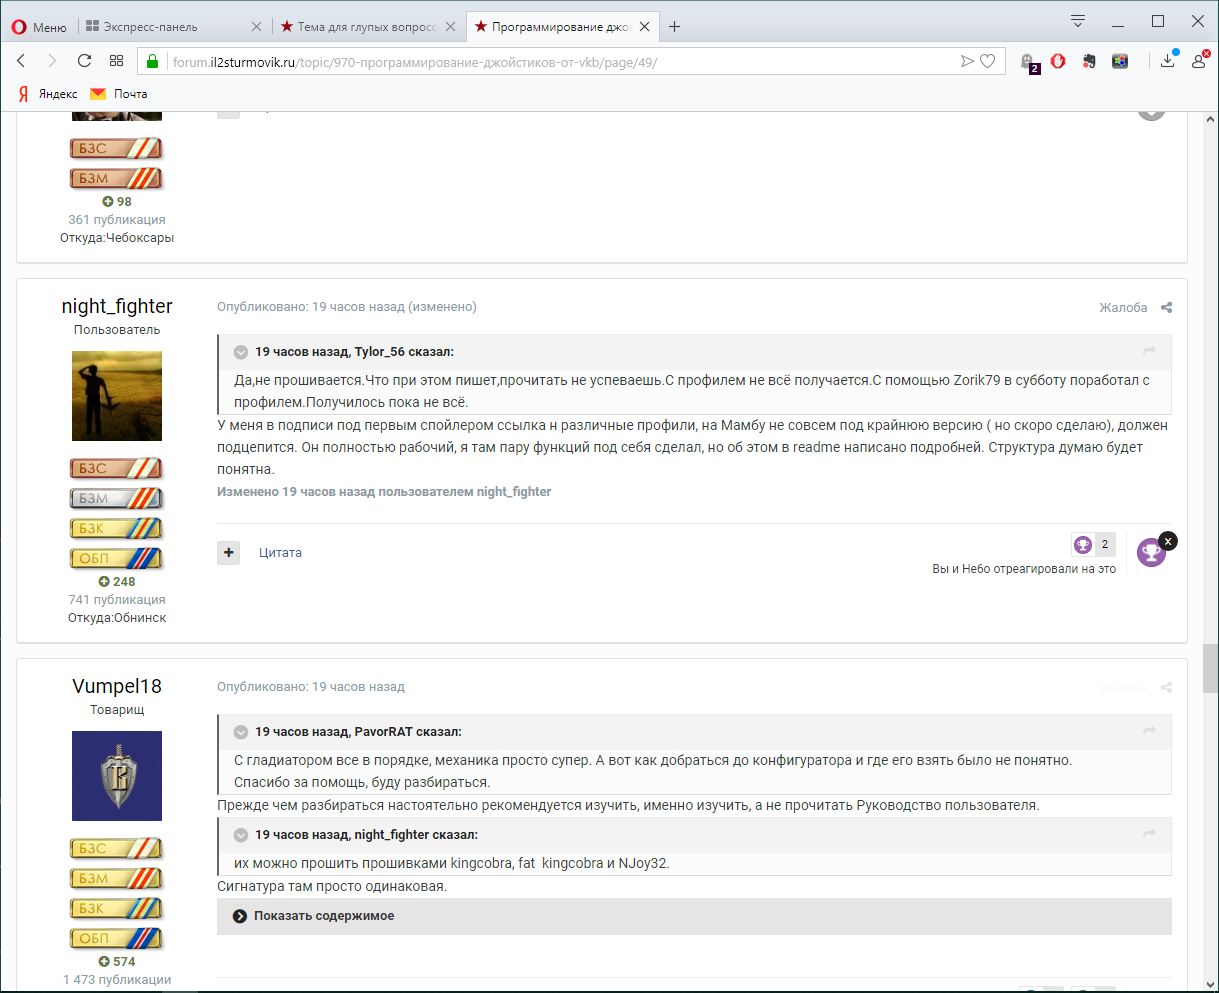The width and height of the screenshot is (1219, 993).
Task: Open a new browser tab
Action: point(675,27)
